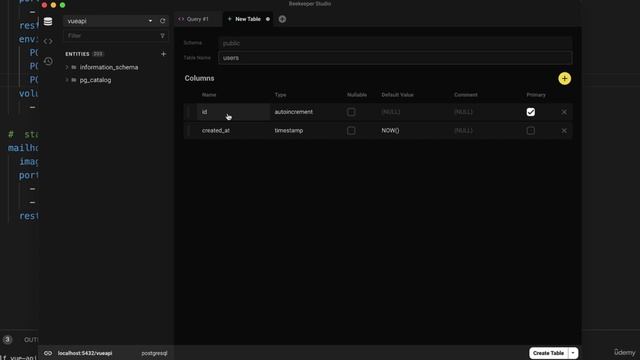Check Primary for the created_at column

point(531,131)
